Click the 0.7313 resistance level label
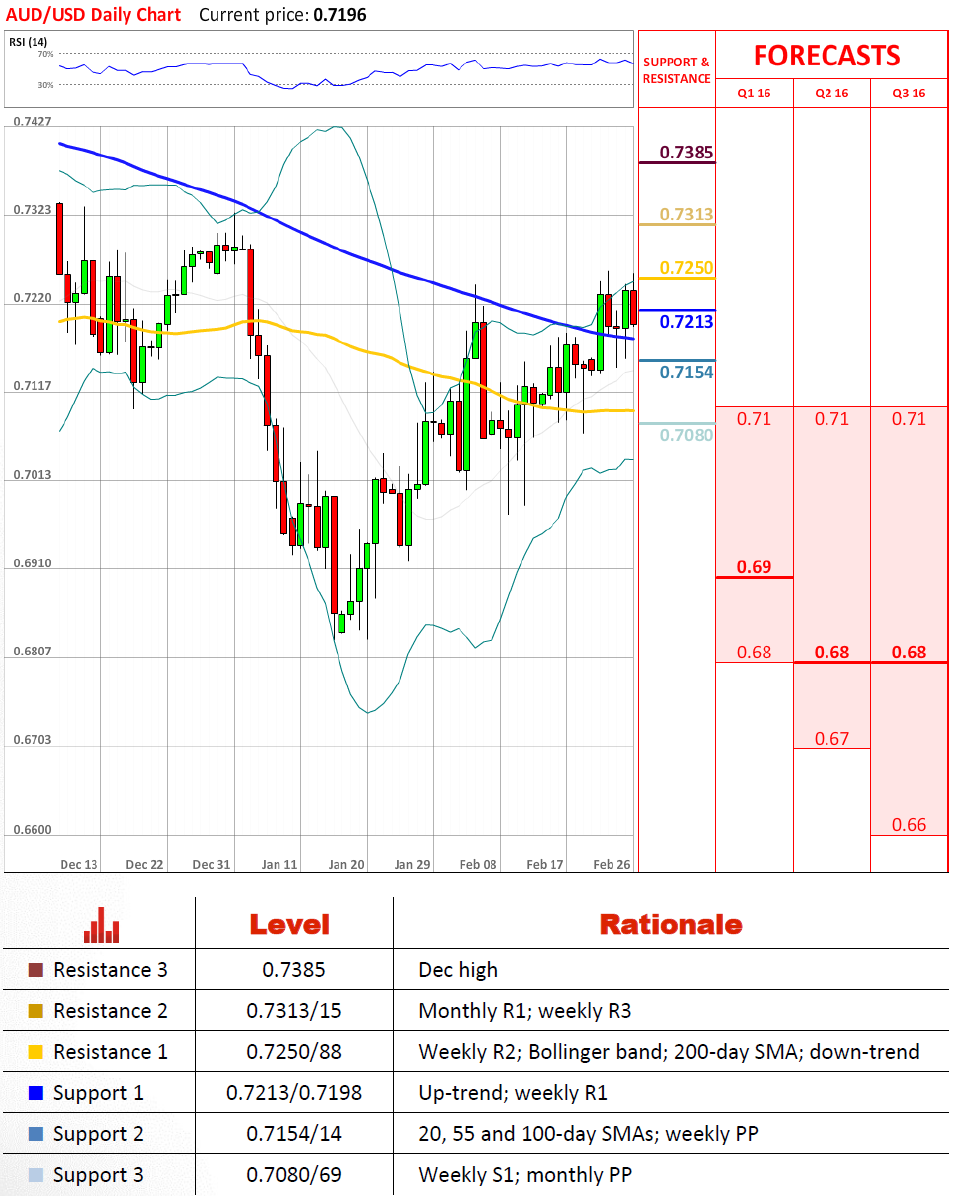Screen dimensions: 959x1196 tap(687, 214)
